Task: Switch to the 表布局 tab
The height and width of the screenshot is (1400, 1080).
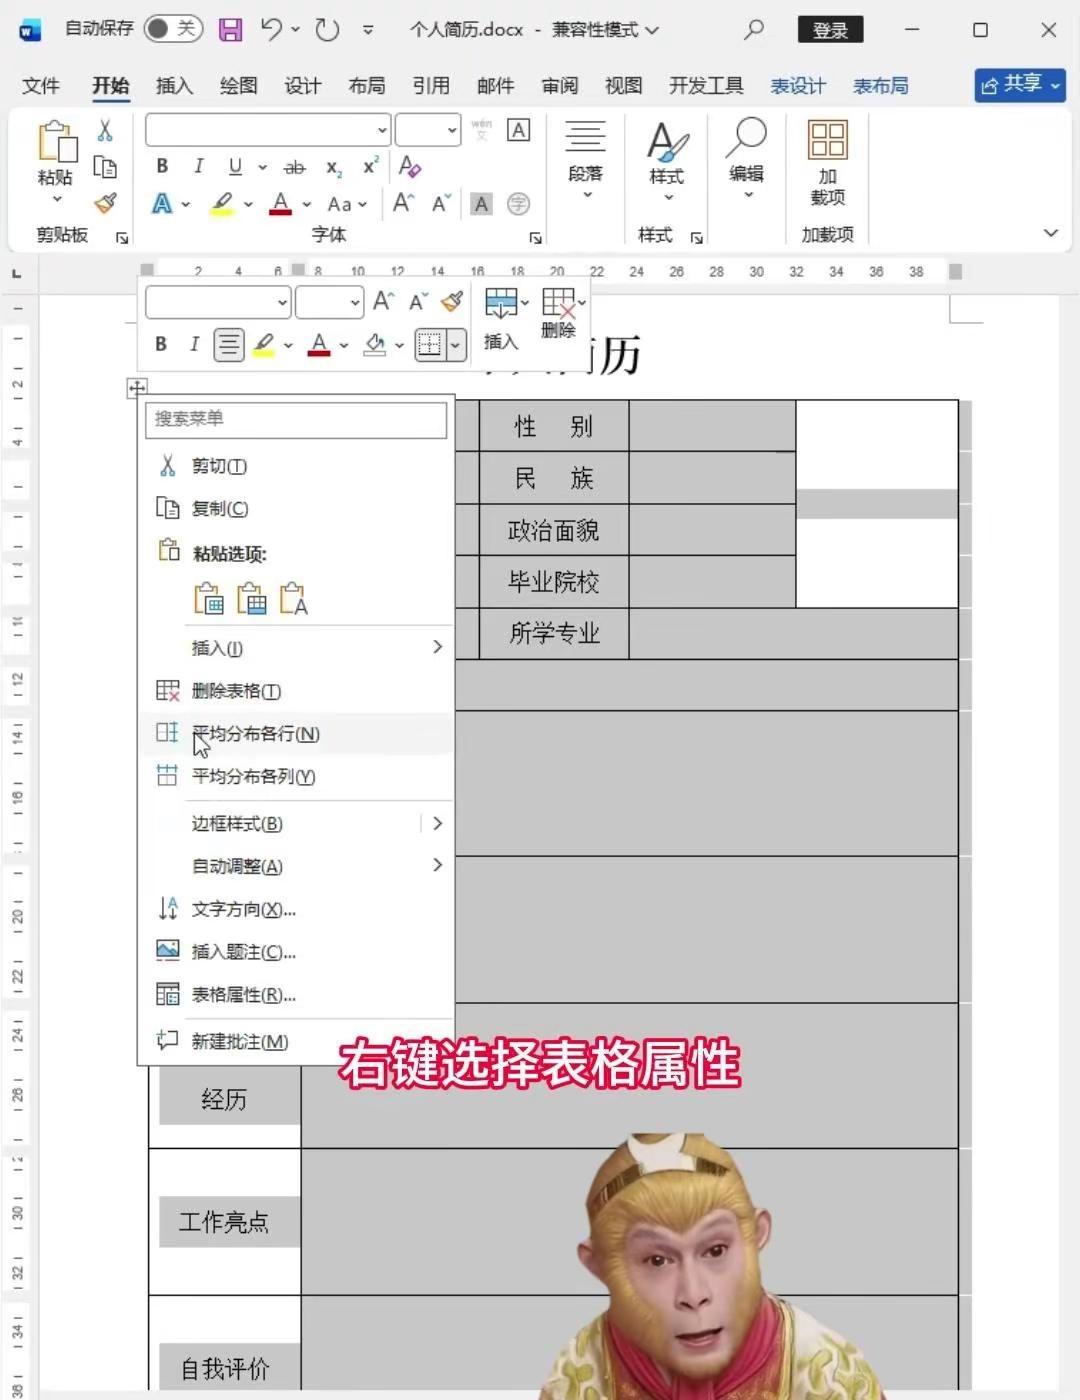Action: [881, 86]
